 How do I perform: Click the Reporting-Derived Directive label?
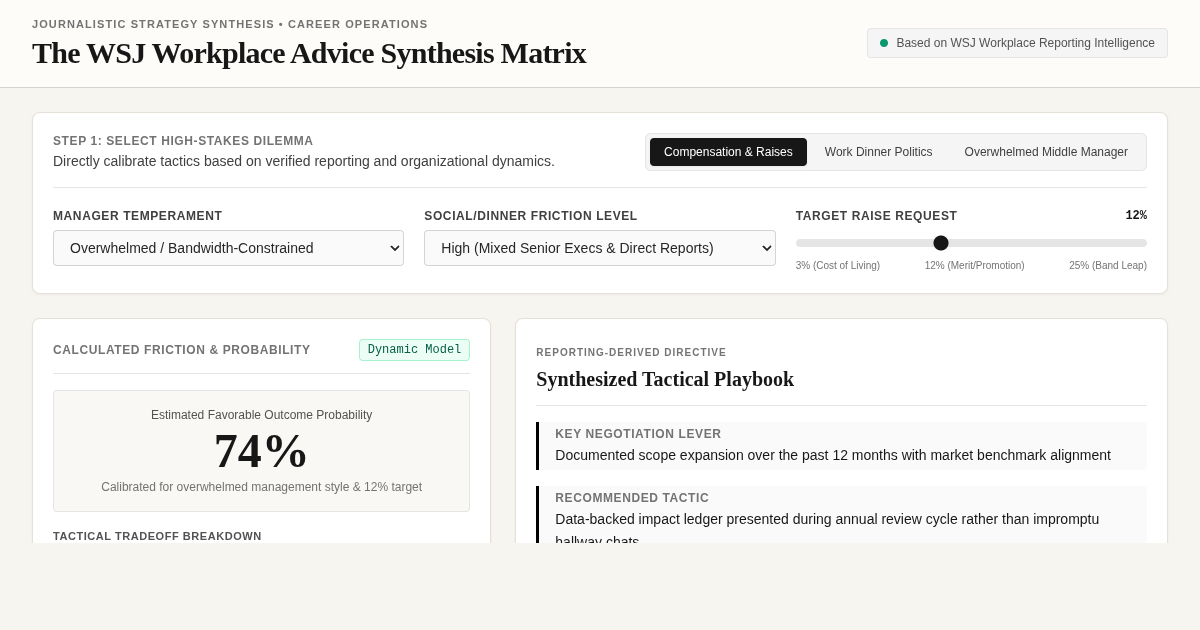(631, 353)
